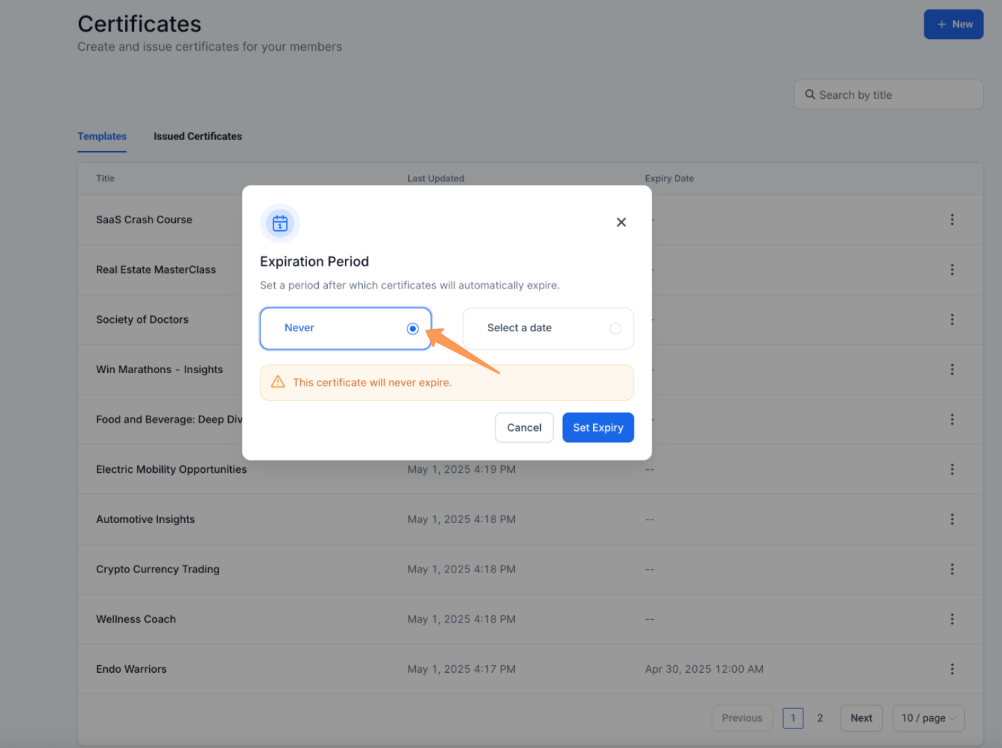This screenshot has width=1002, height=748.
Task: Open actions menu for Wellness Coach
Action: tap(952, 619)
